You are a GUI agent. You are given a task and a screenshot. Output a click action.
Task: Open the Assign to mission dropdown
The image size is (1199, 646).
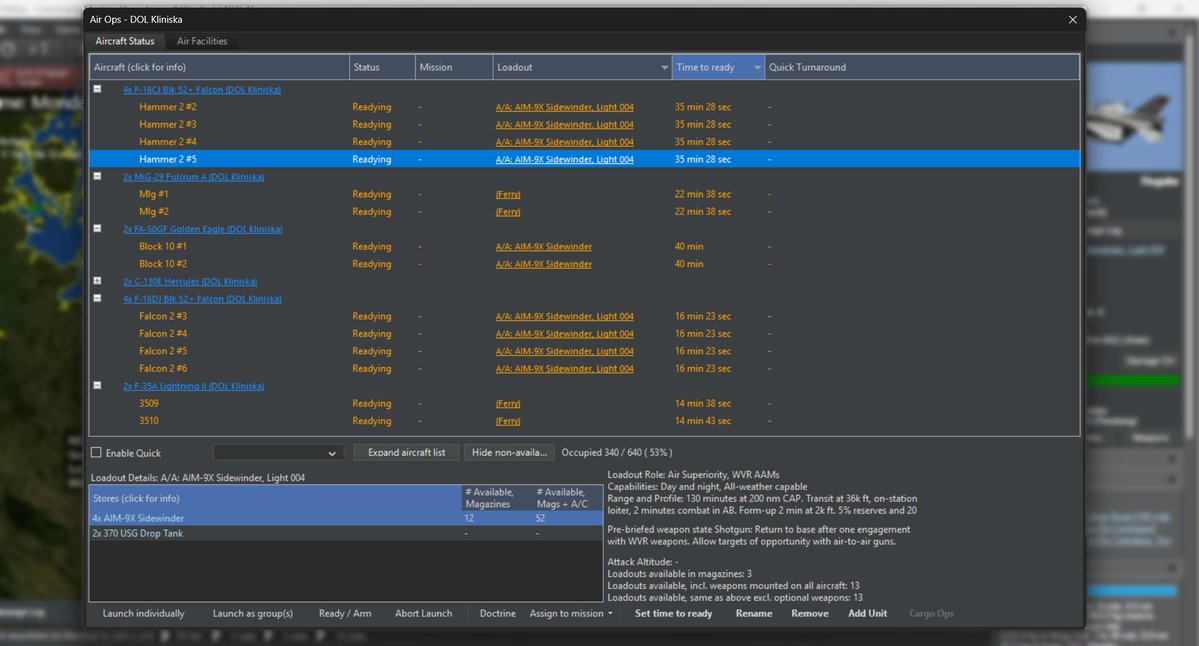pos(570,613)
